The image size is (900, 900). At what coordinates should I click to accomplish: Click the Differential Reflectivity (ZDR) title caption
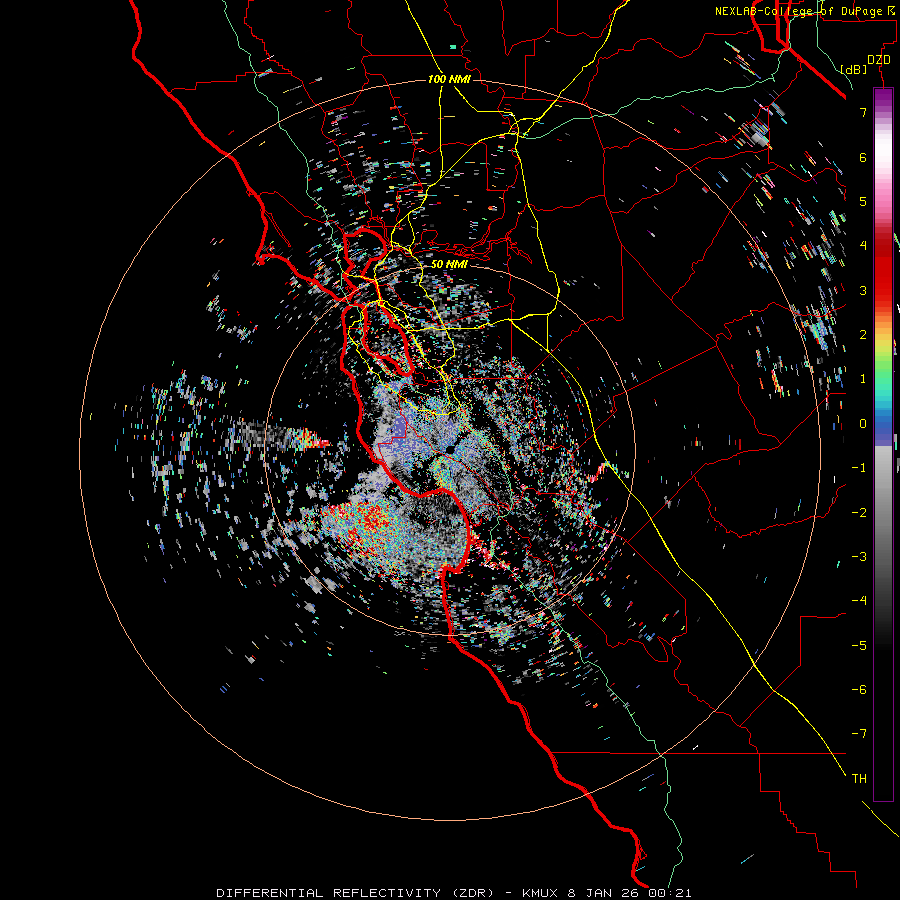point(355,893)
